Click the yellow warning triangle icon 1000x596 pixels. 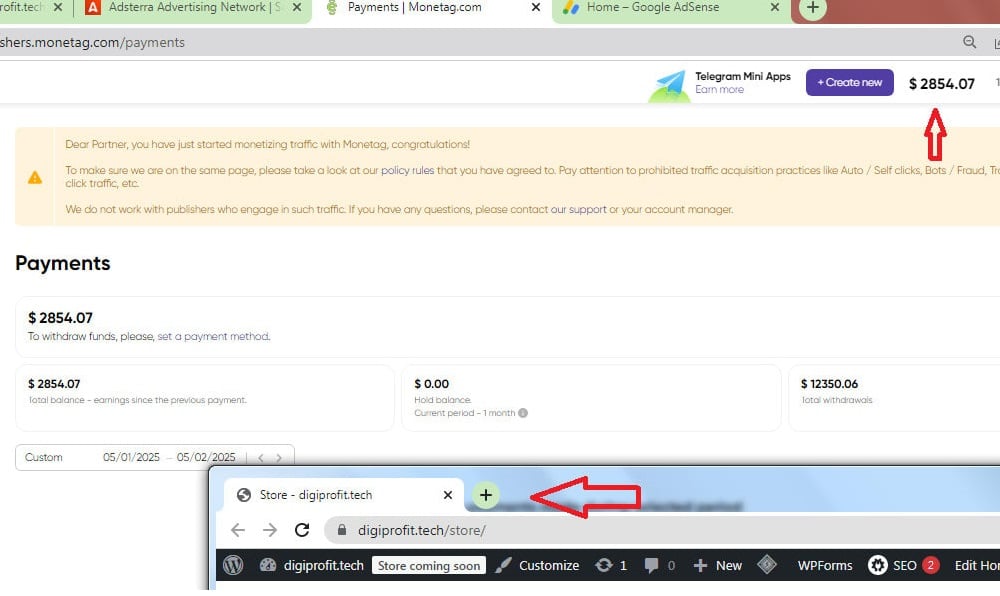[x=35, y=177]
